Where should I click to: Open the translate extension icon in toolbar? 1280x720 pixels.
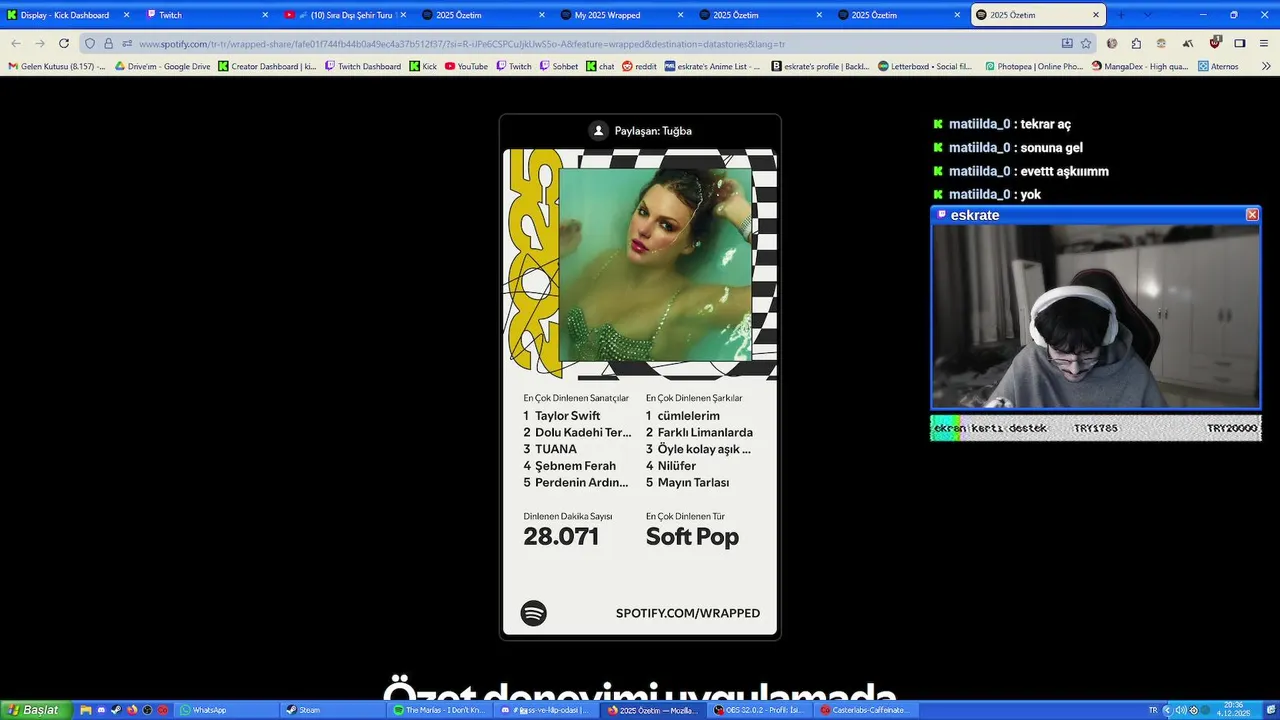pos(1187,43)
